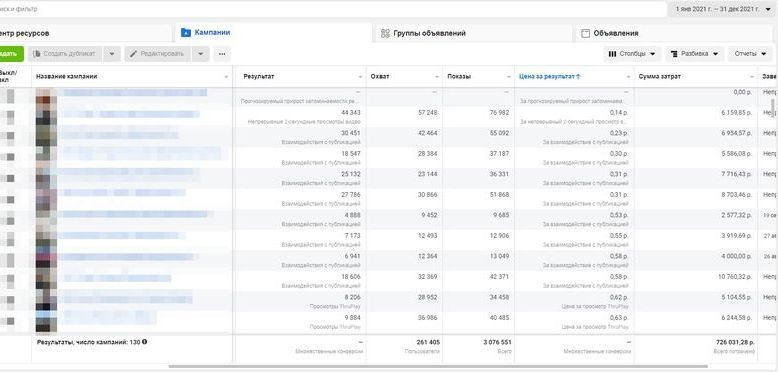Open the Отчеты reports dropdown
778x372 pixels.
(749, 54)
